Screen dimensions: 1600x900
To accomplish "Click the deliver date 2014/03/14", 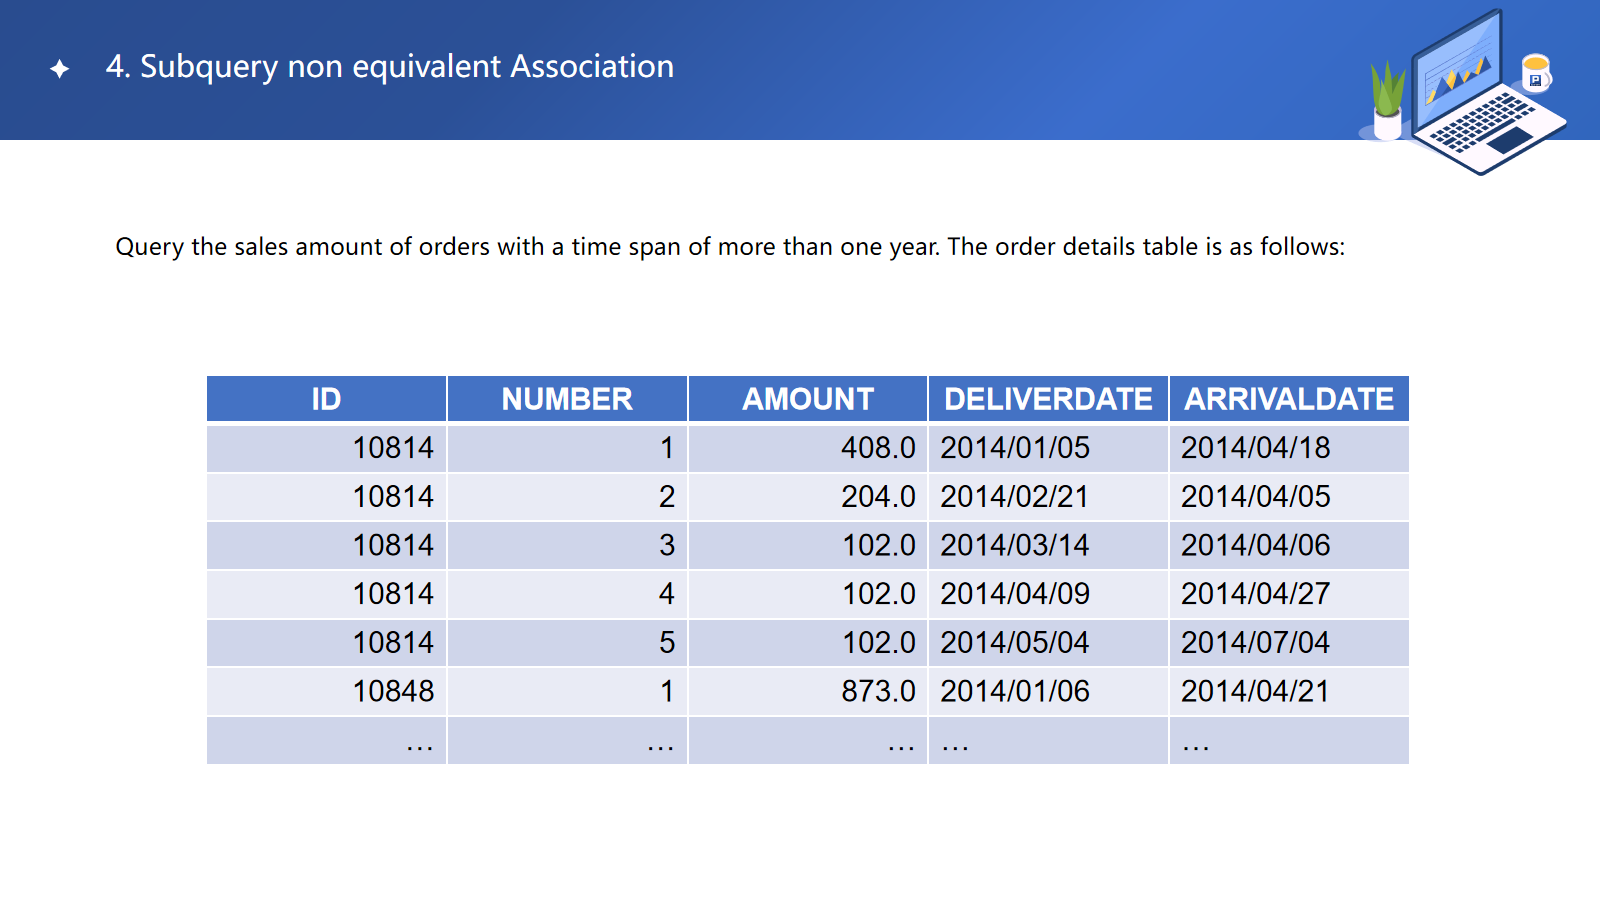I will click(1014, 546).
